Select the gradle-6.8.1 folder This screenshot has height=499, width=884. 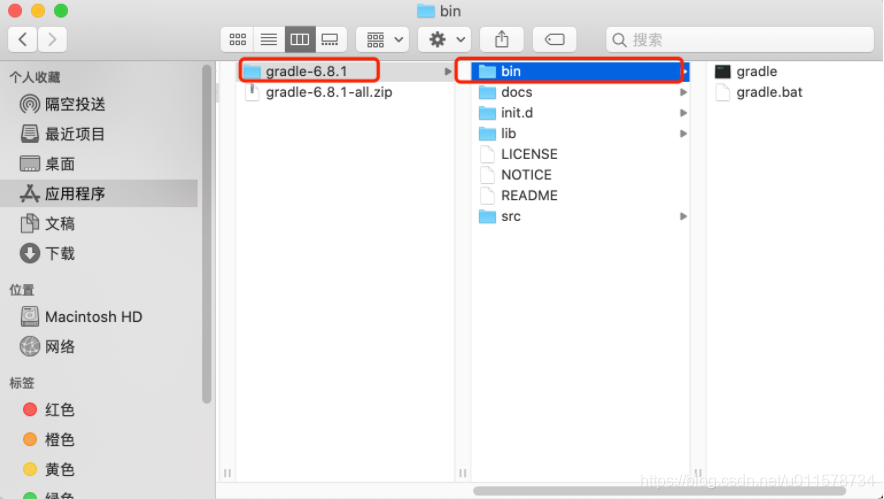point(345,72)
